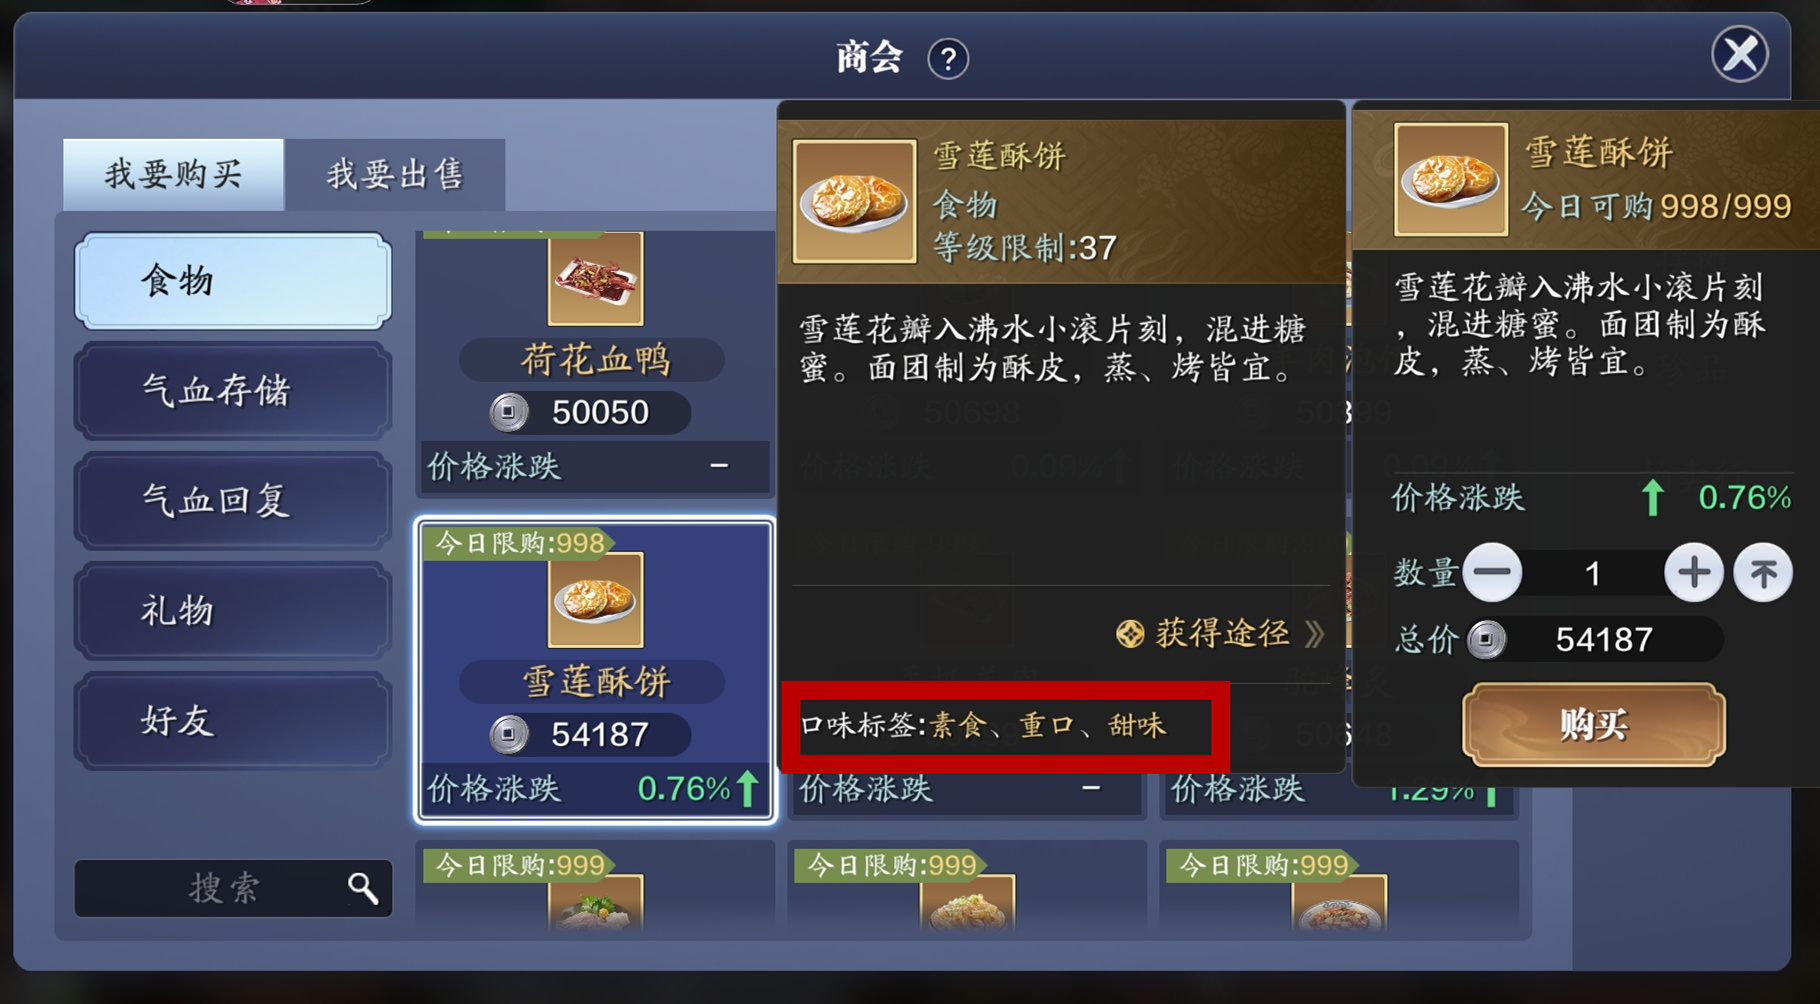Select the 雪莲酥饼 item card in list
The image size is (1820, 1004).
595,670
